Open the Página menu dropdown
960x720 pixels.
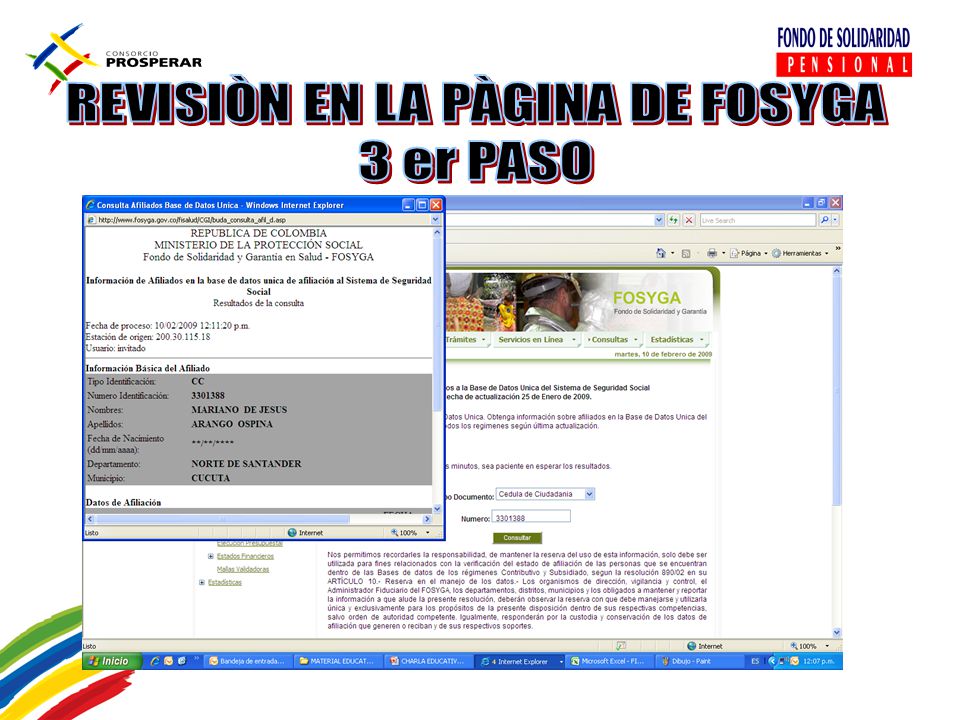click(749, 253)
